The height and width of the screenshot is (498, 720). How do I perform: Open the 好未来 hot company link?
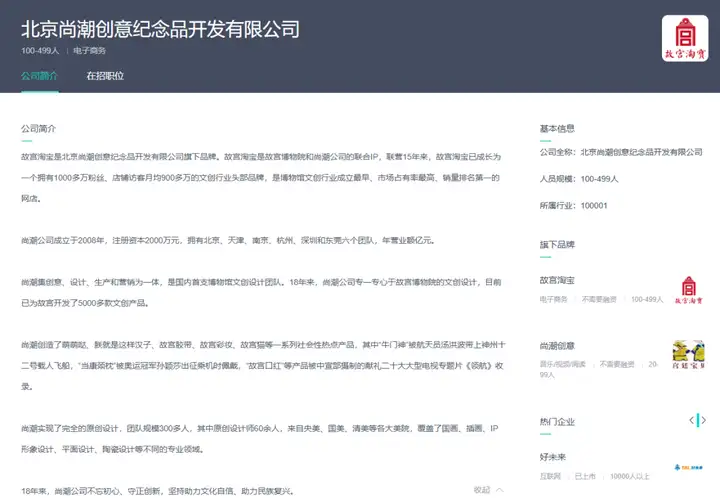[x=553, y=457]
